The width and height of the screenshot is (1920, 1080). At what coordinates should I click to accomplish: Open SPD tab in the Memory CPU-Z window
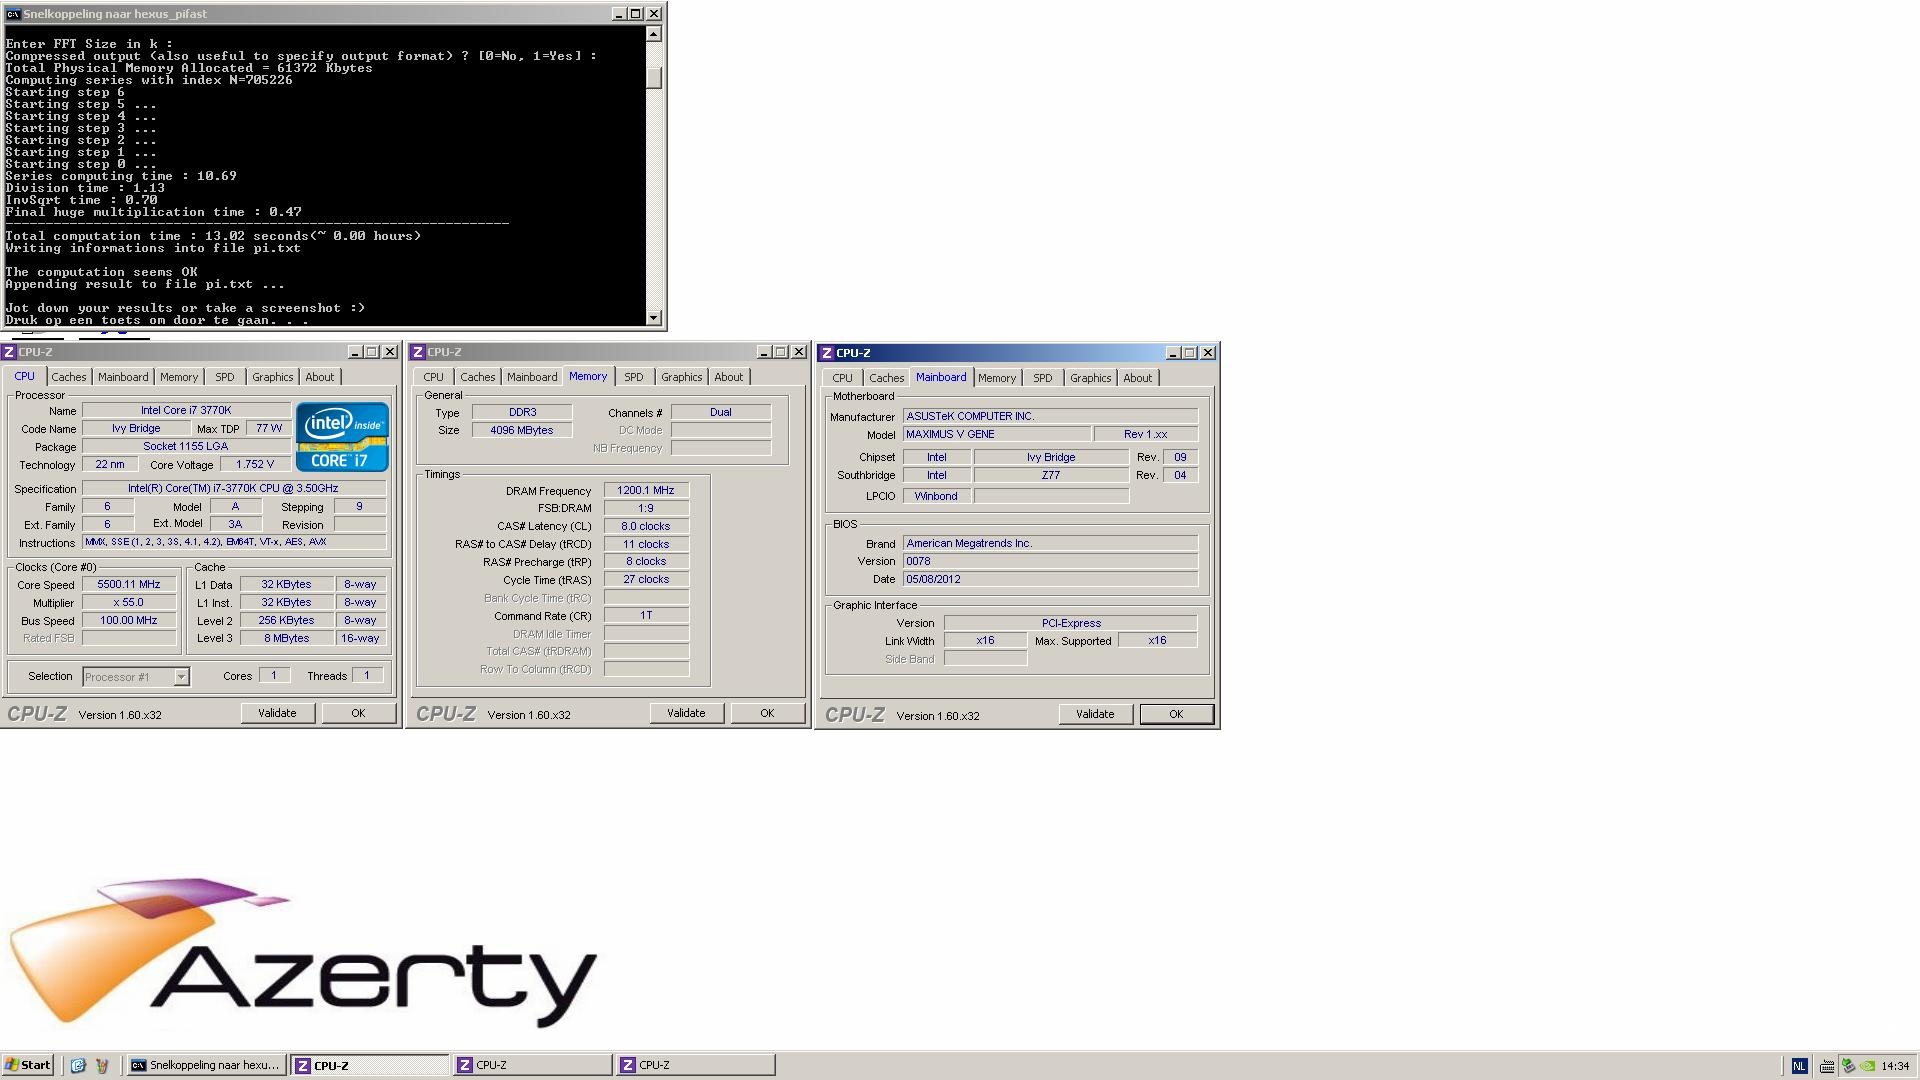(x=633, y=377)
